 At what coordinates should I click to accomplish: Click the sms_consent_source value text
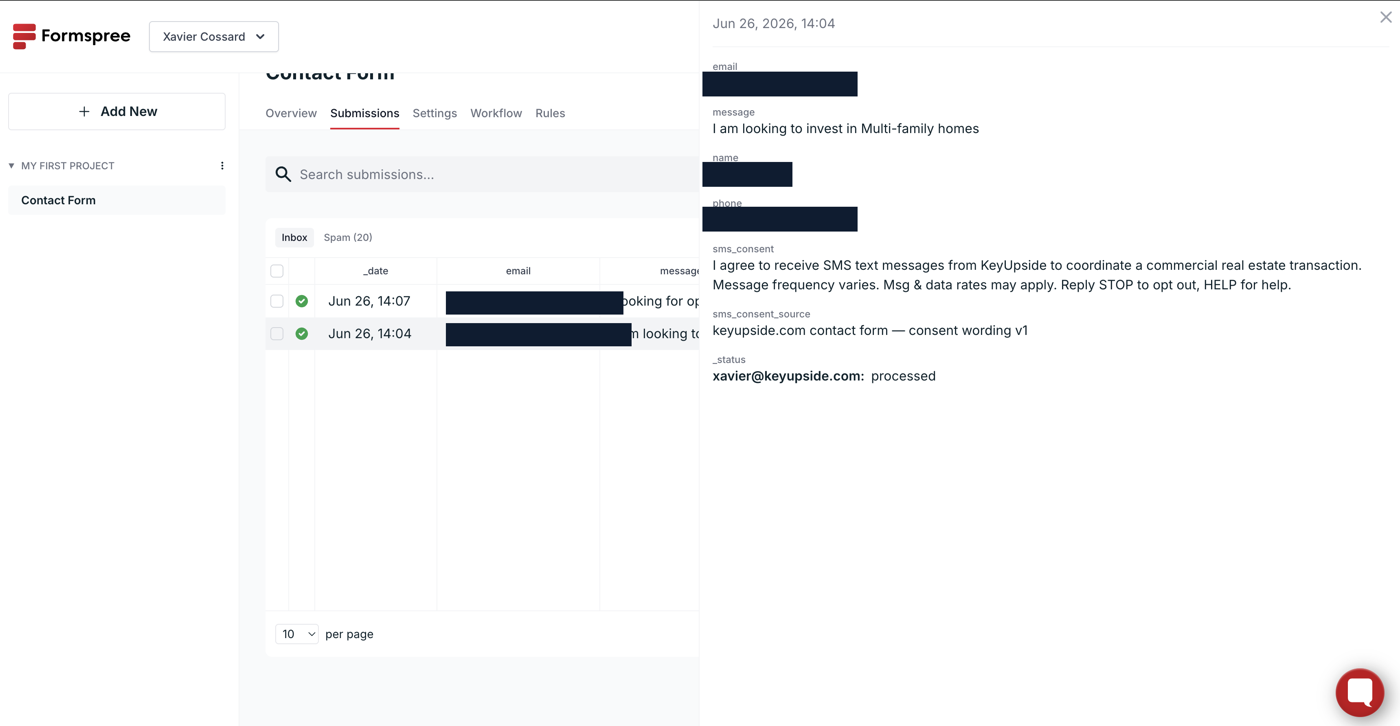pos(870,331)
